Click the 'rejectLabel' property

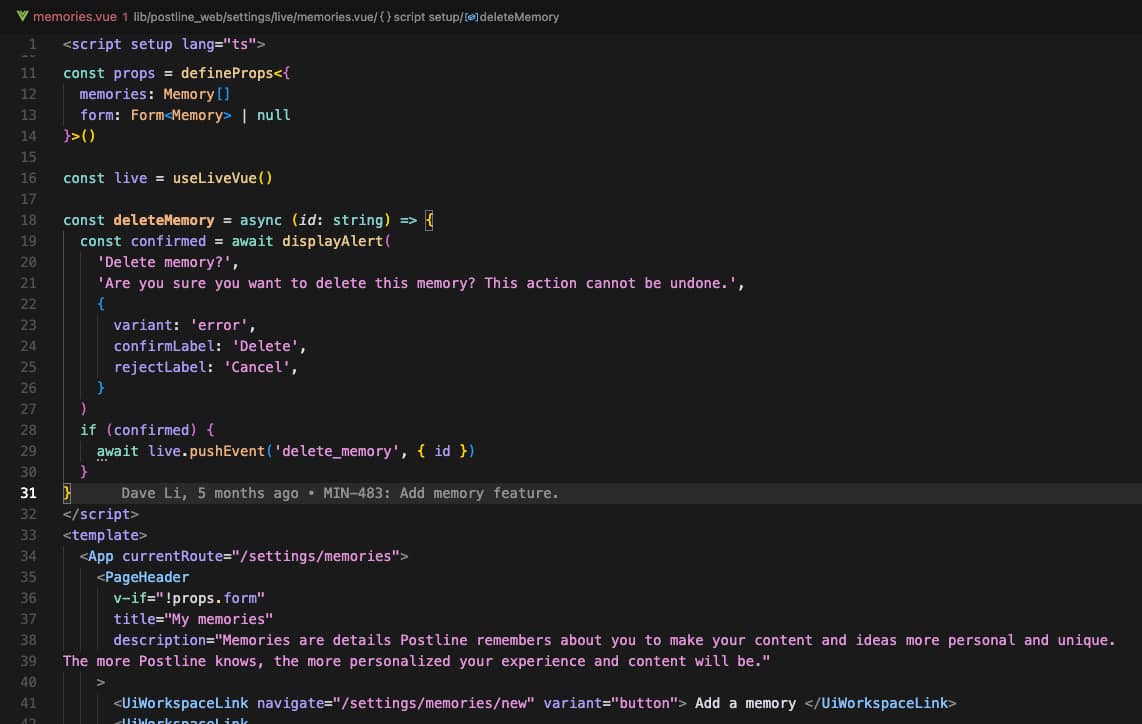pos(160,367)
